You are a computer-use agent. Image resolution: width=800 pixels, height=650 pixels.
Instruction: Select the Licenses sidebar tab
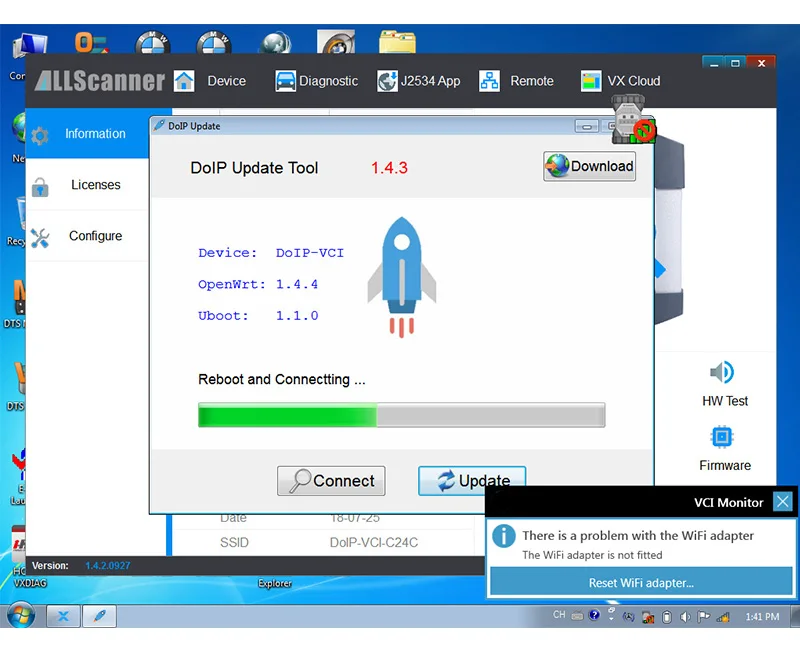click(87, 185)
